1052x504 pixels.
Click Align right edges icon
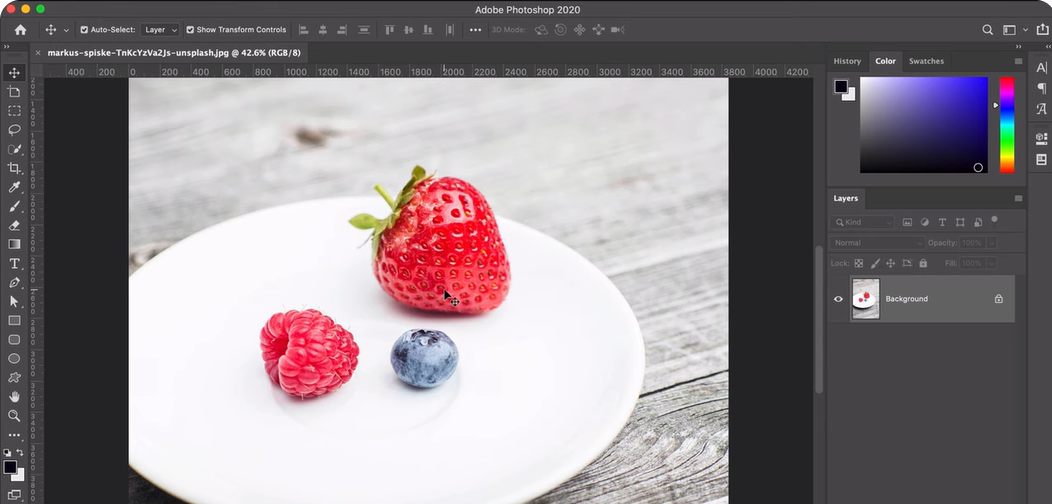click(342, 30)
